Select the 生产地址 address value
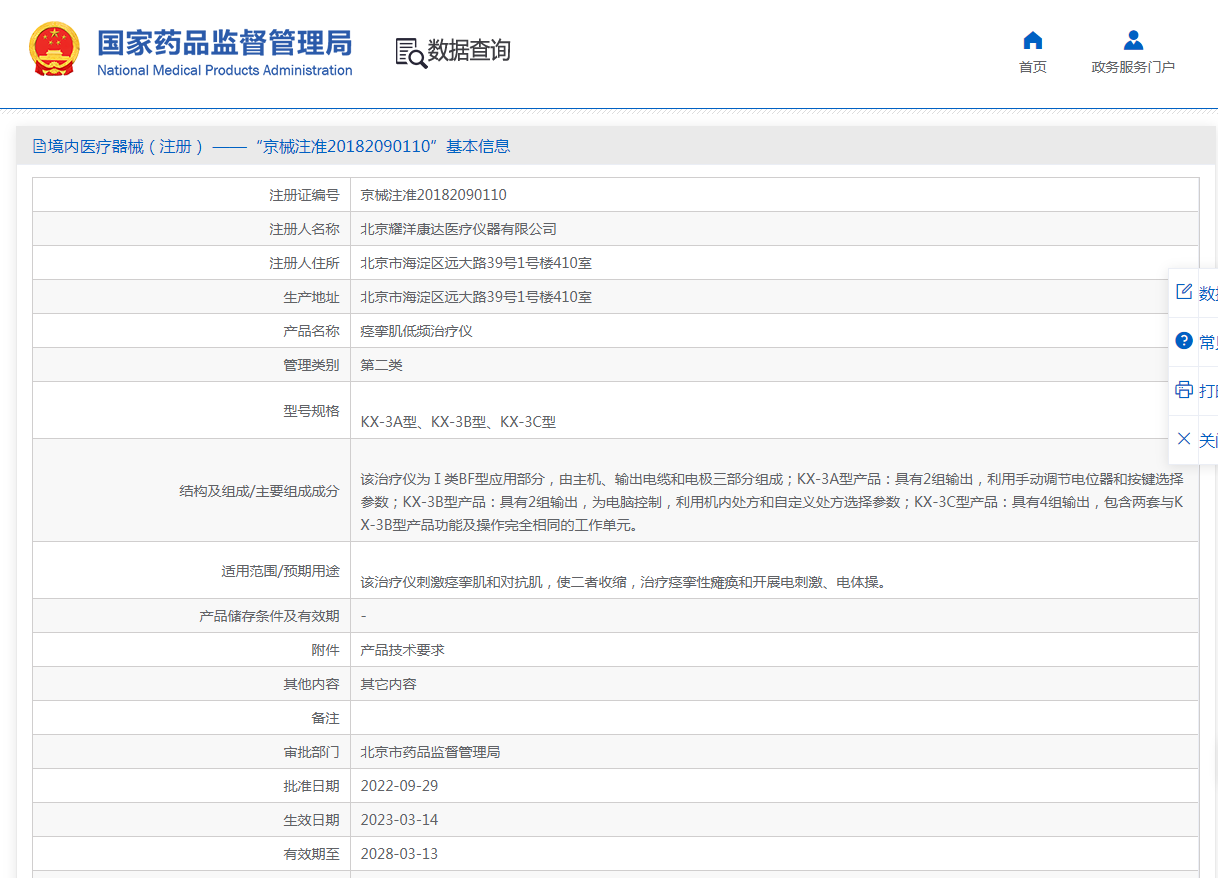 476,297
